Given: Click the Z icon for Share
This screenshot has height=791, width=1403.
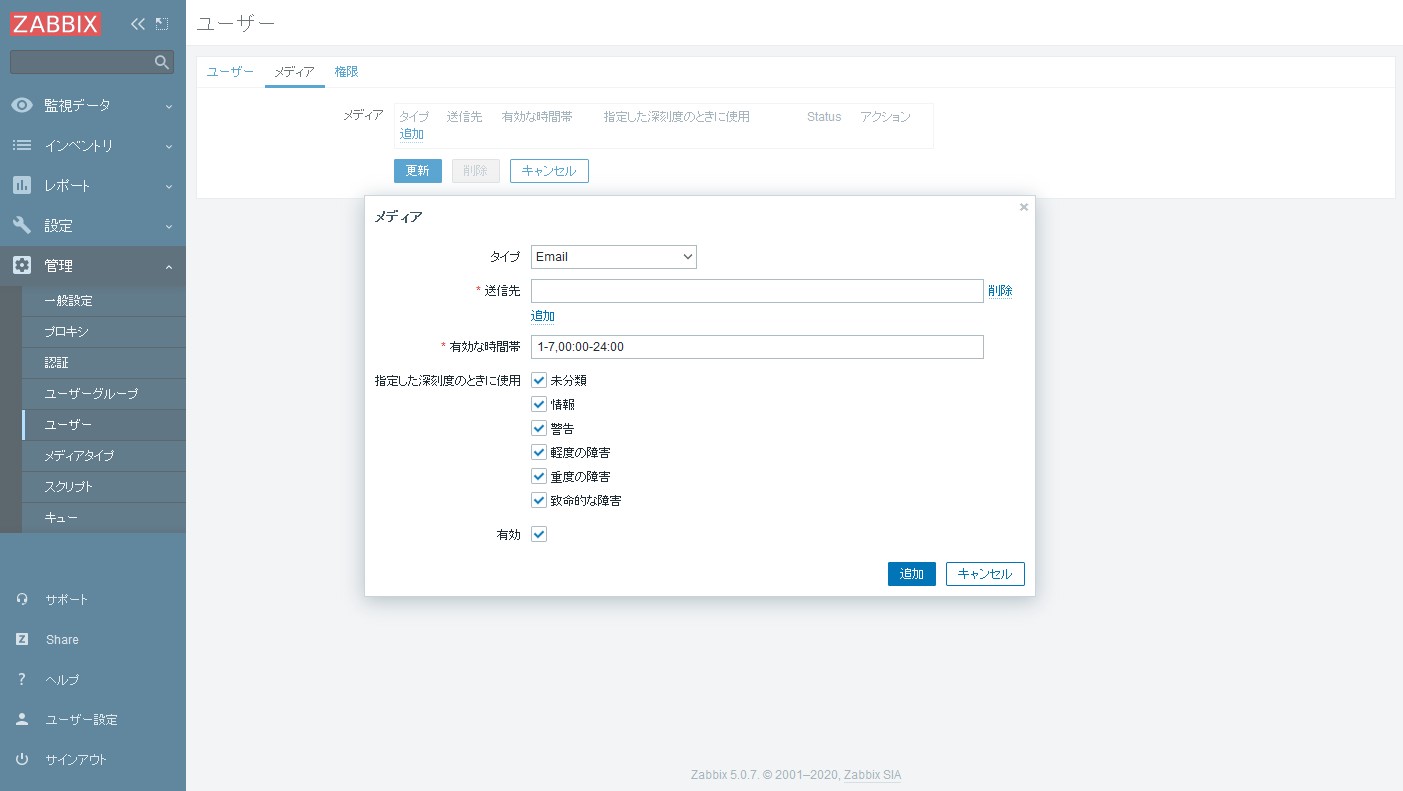Looking at the screenshot, I should 22,639.
